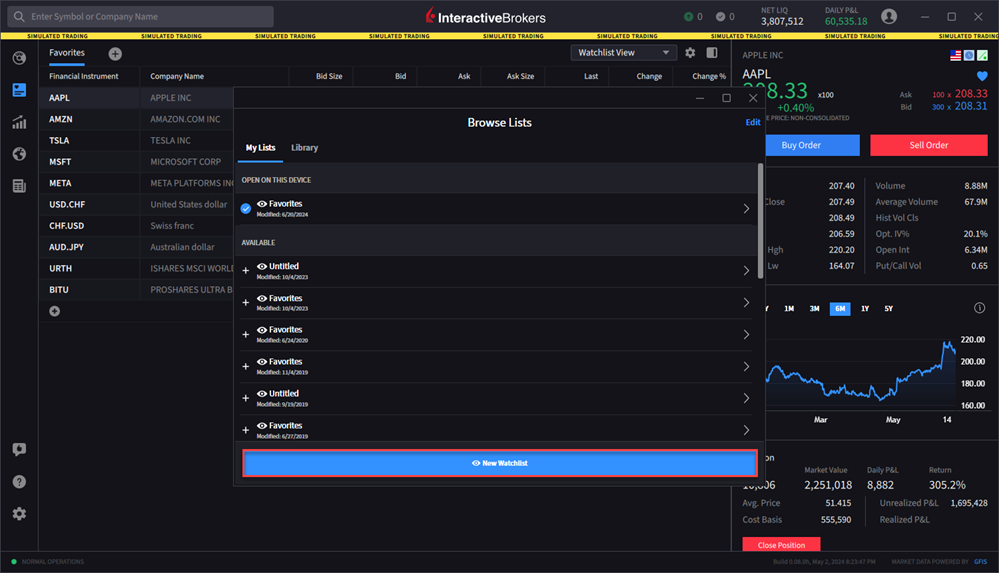Open the help question mark icon

[x=19, y=481]
